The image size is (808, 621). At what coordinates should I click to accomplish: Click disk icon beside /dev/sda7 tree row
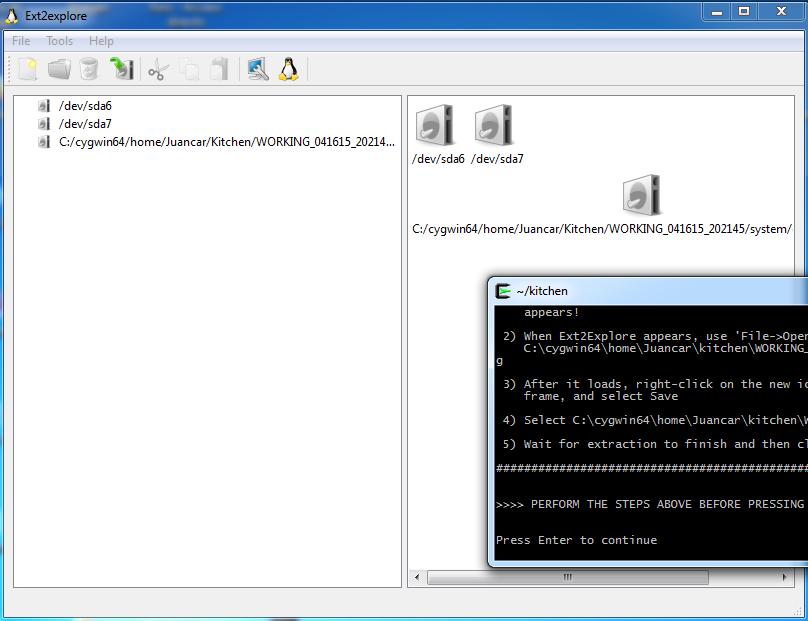tap(44, 124)
